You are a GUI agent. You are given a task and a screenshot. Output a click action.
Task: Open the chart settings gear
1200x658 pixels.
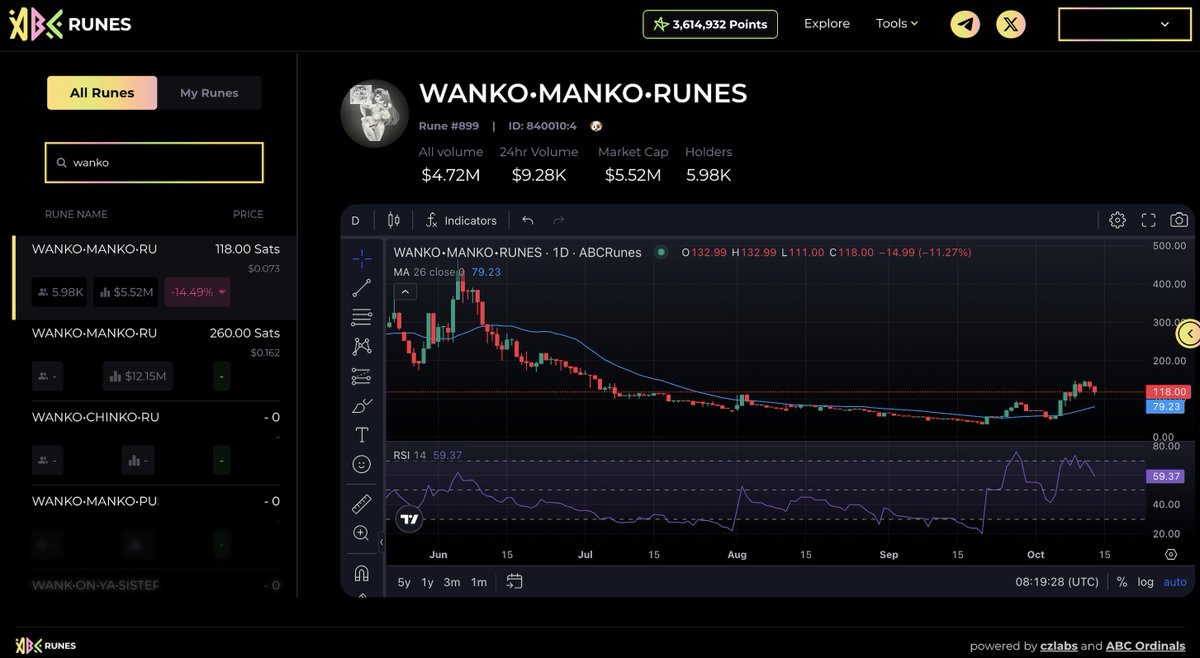tap(1117, 220)
